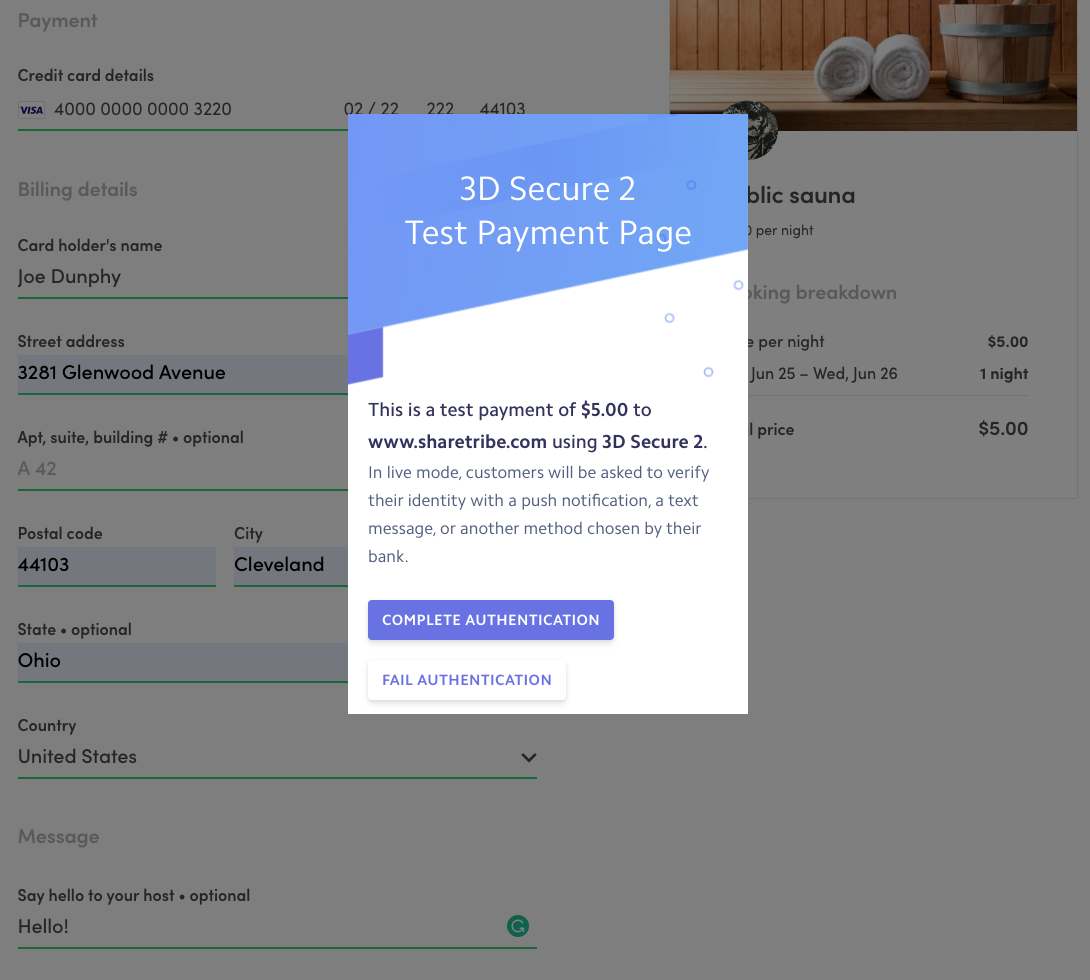Click the Complete Authentication button
This screenshot has height=980, width=1090.
click(490, 620)
